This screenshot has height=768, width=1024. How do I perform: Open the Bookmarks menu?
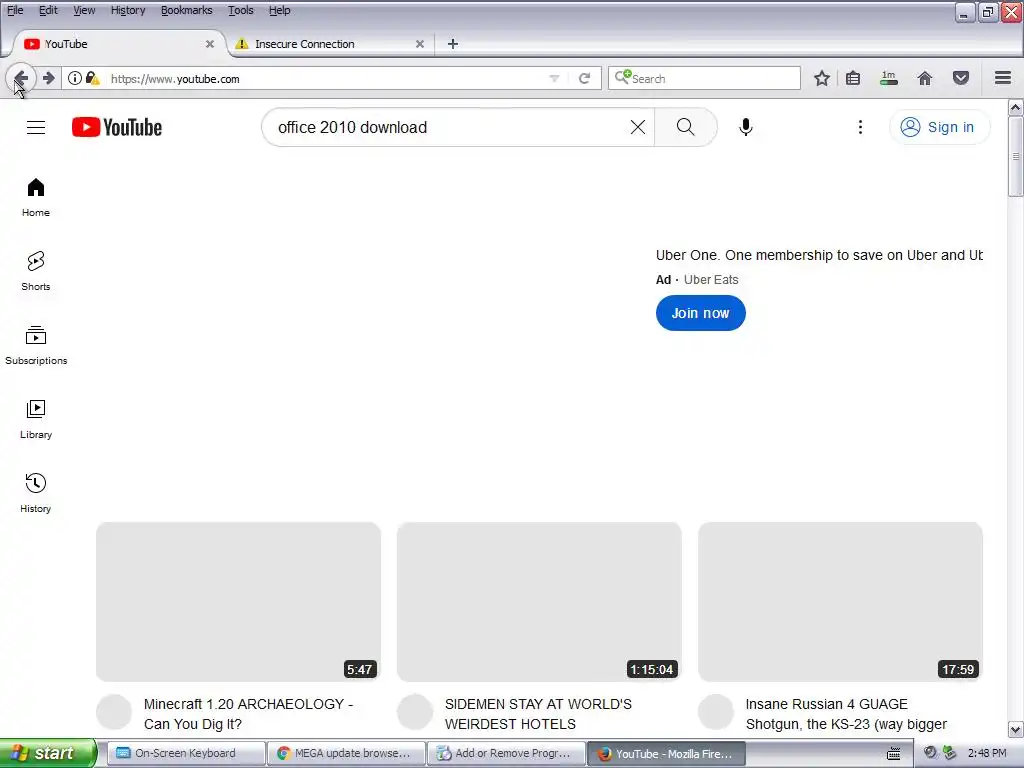click(187, 10)
